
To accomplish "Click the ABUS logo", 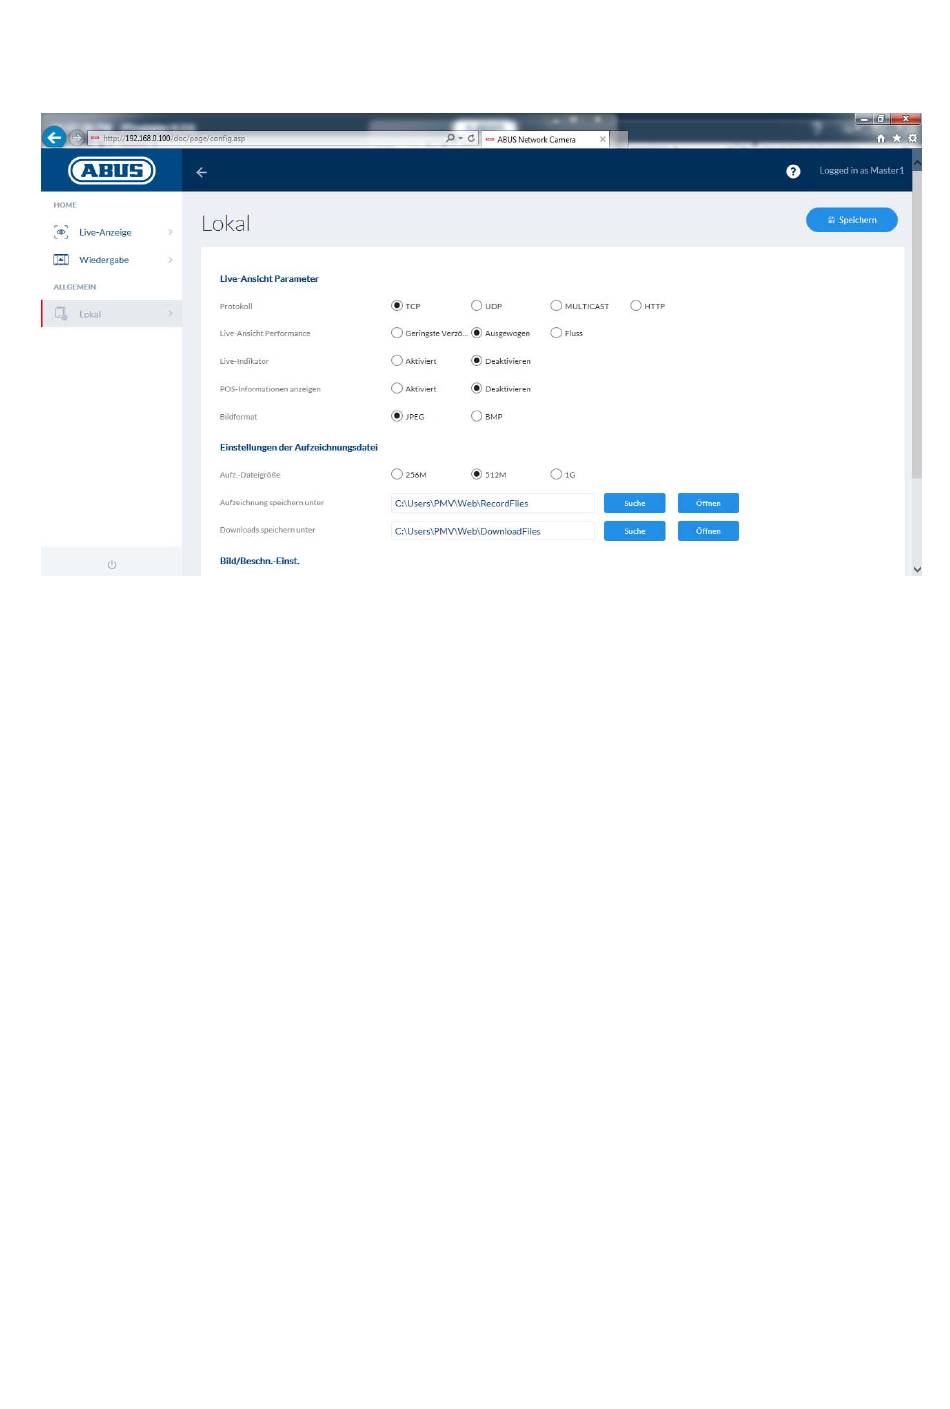I will (112, 171).
